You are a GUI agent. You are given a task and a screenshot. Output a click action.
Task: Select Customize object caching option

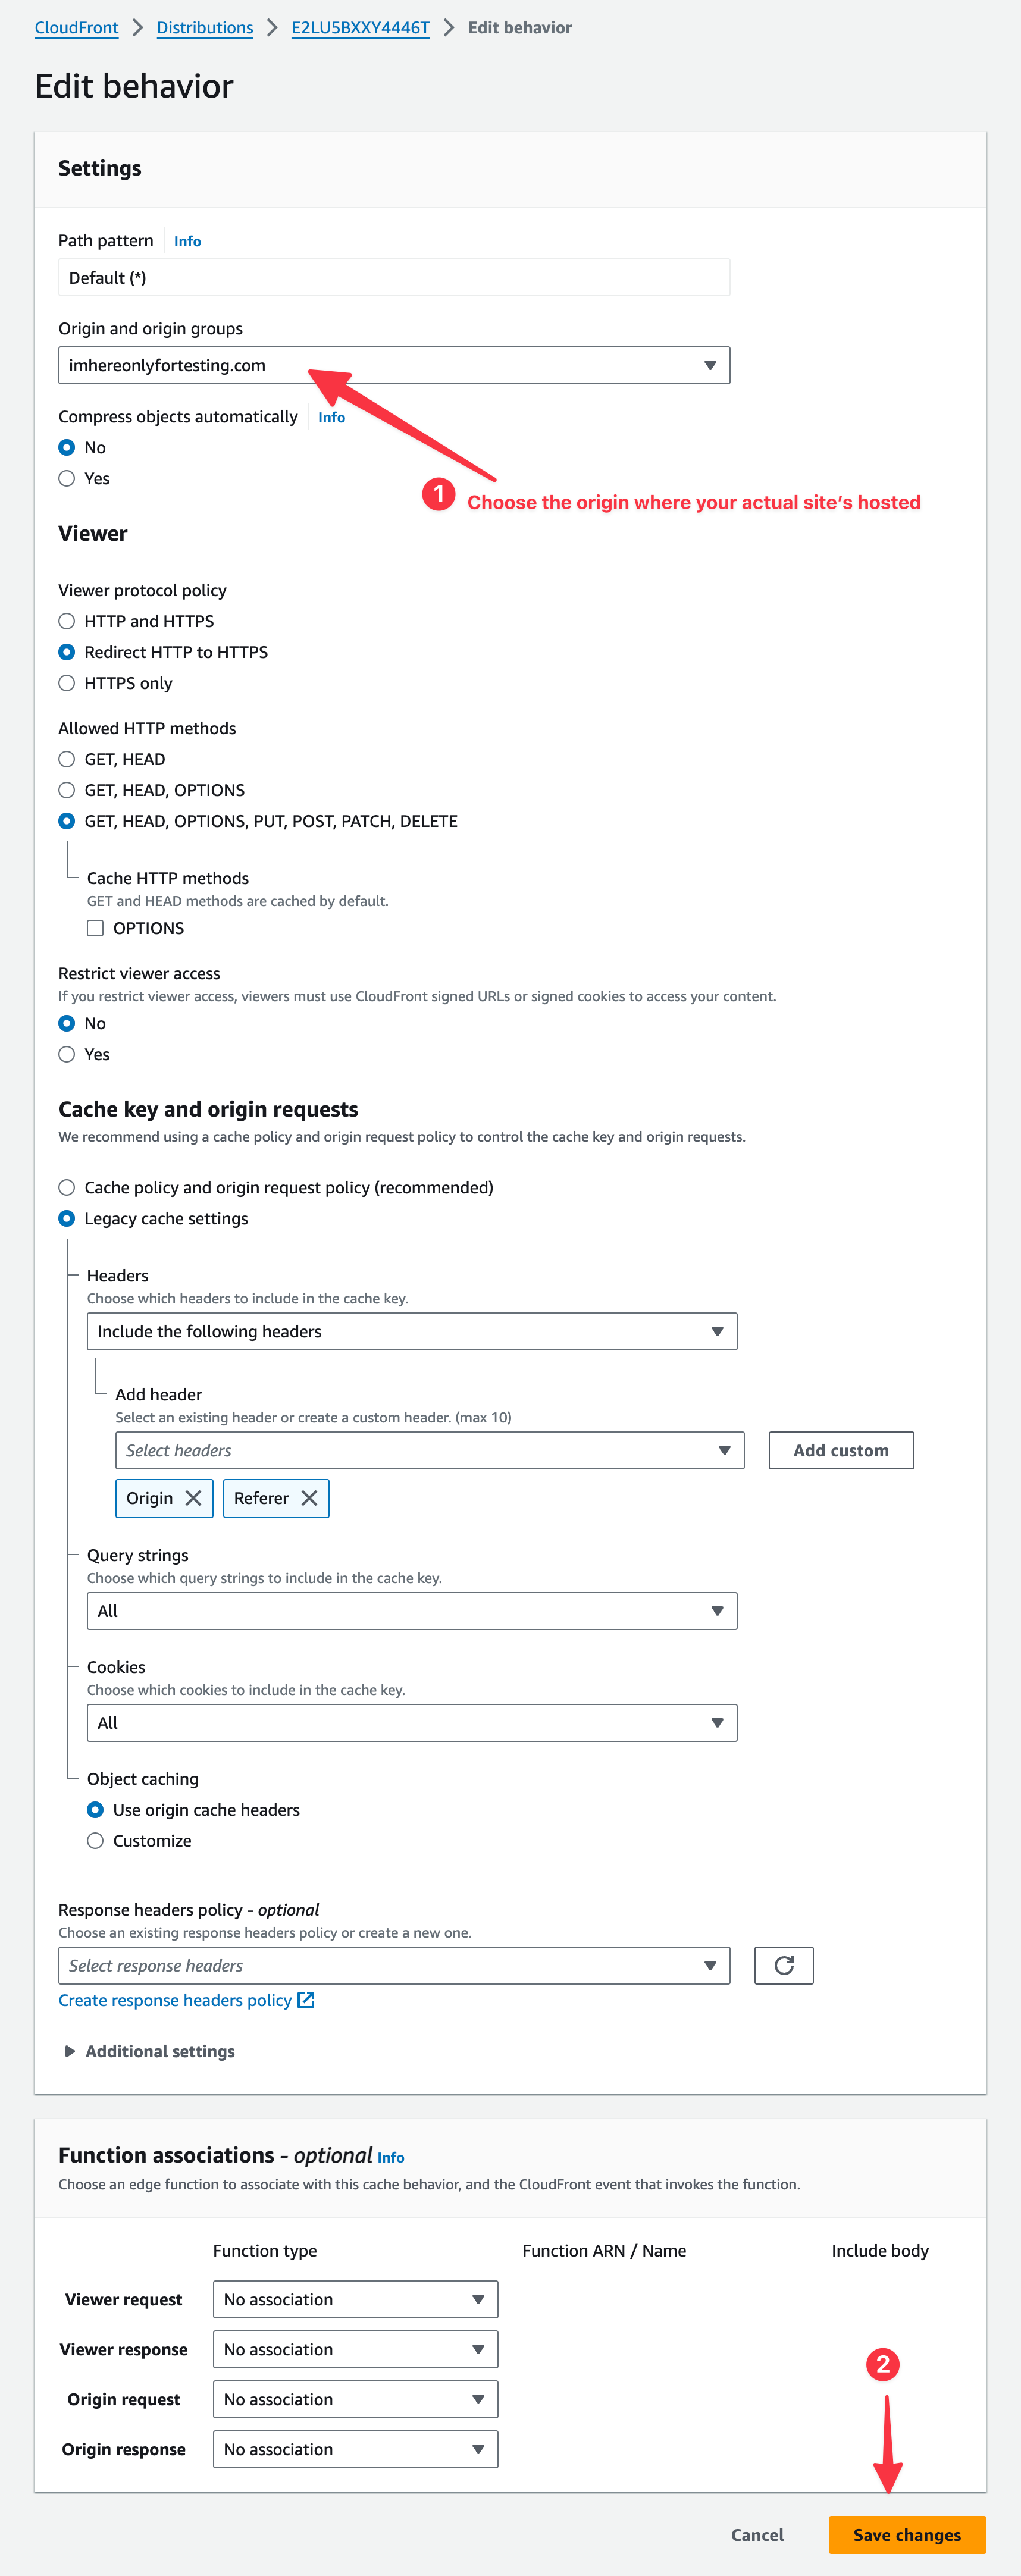click(95, 1841)
